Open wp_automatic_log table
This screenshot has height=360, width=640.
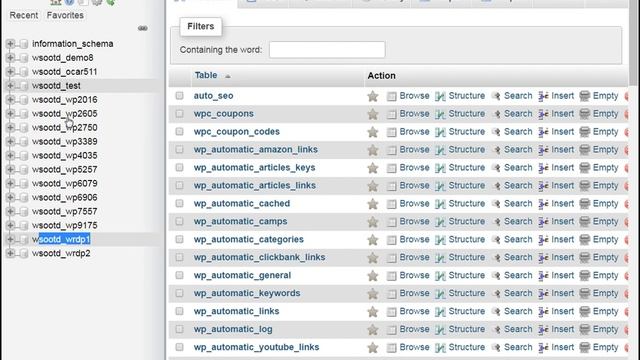233,329
